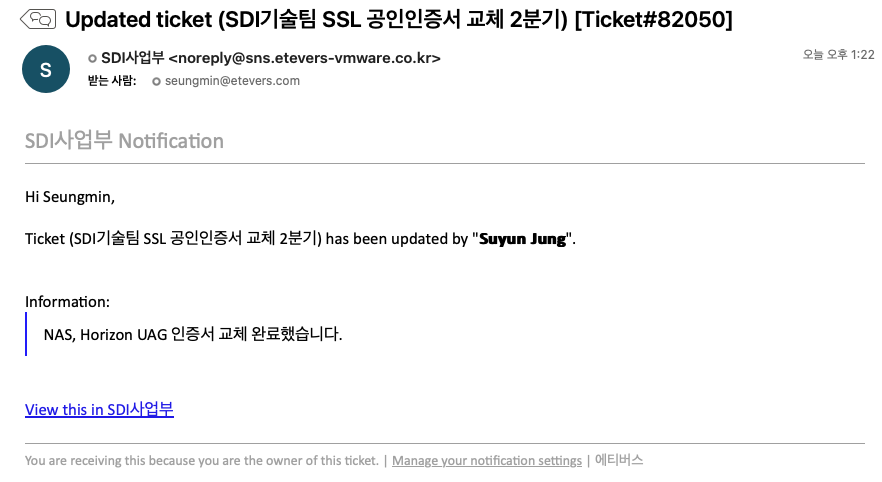
Task: Click the timestamp 오늘 오후 1:22
Action: tap(838, 55)
